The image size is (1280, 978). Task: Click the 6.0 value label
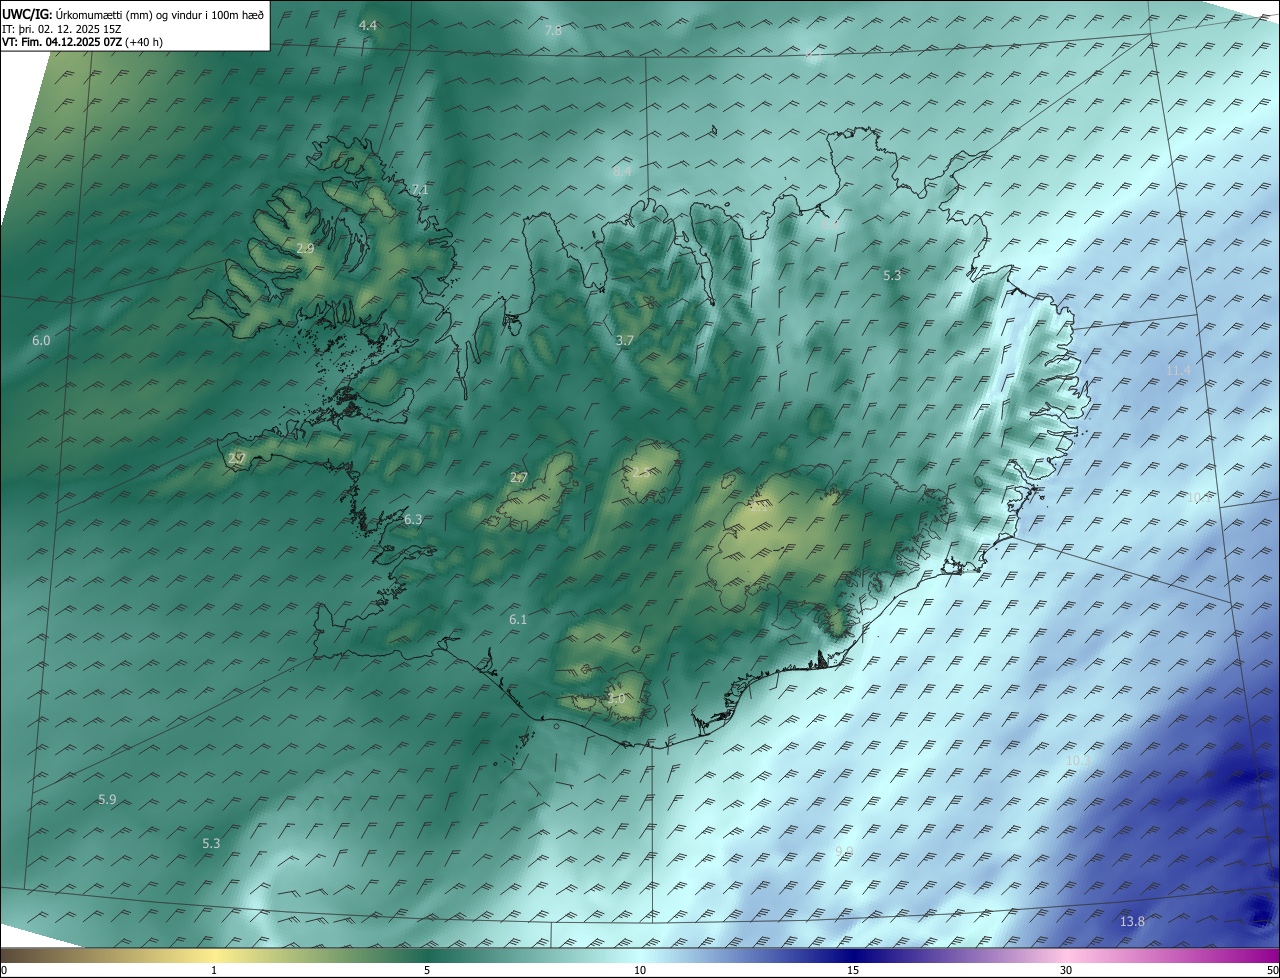click(x=41, y=341)
